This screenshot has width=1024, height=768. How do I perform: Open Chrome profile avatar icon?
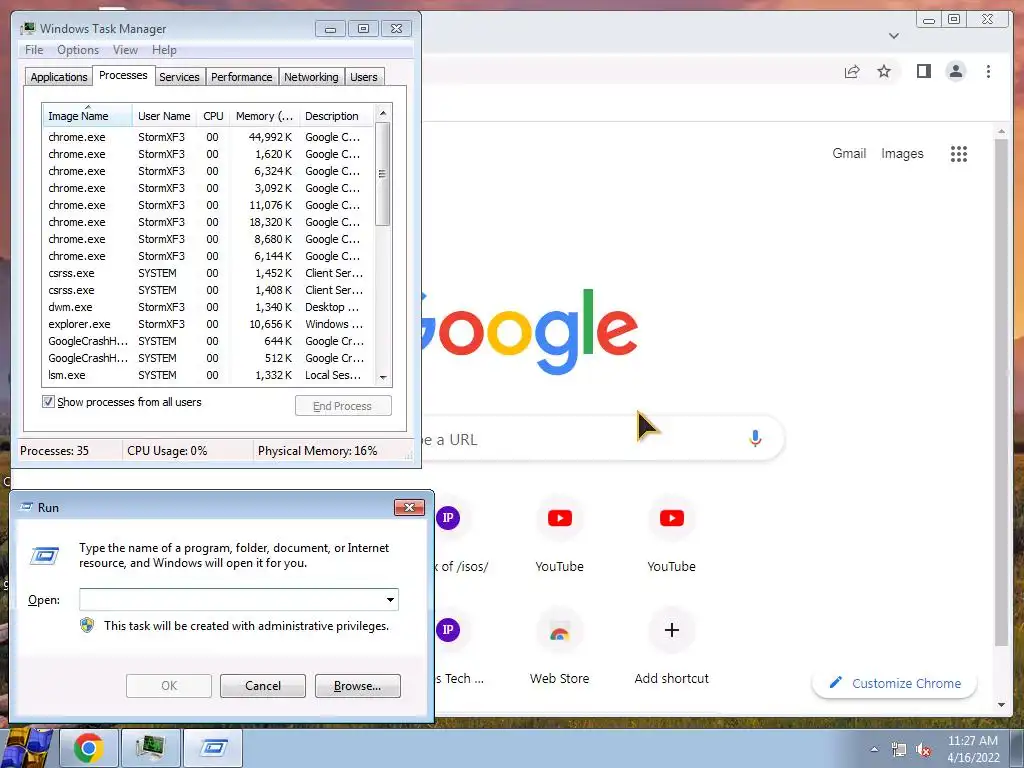click(x=955, y=71)
